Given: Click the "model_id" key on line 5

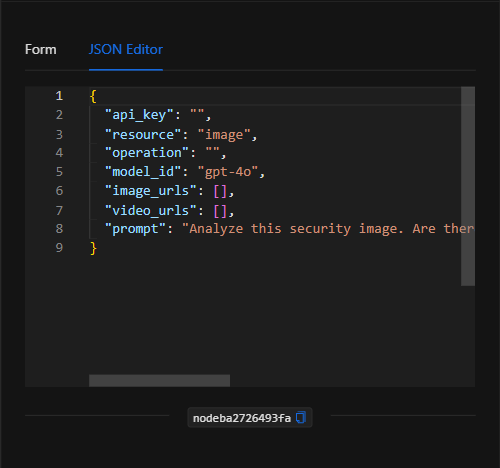Looking at the screenshot, I should pos(143,172).
